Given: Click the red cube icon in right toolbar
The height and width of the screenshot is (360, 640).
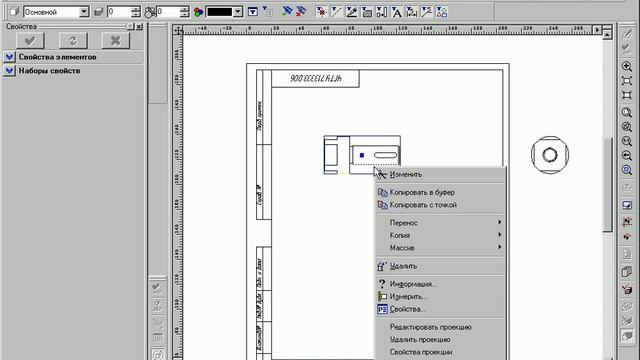Looking at the screenshot, I should (627, 289).
